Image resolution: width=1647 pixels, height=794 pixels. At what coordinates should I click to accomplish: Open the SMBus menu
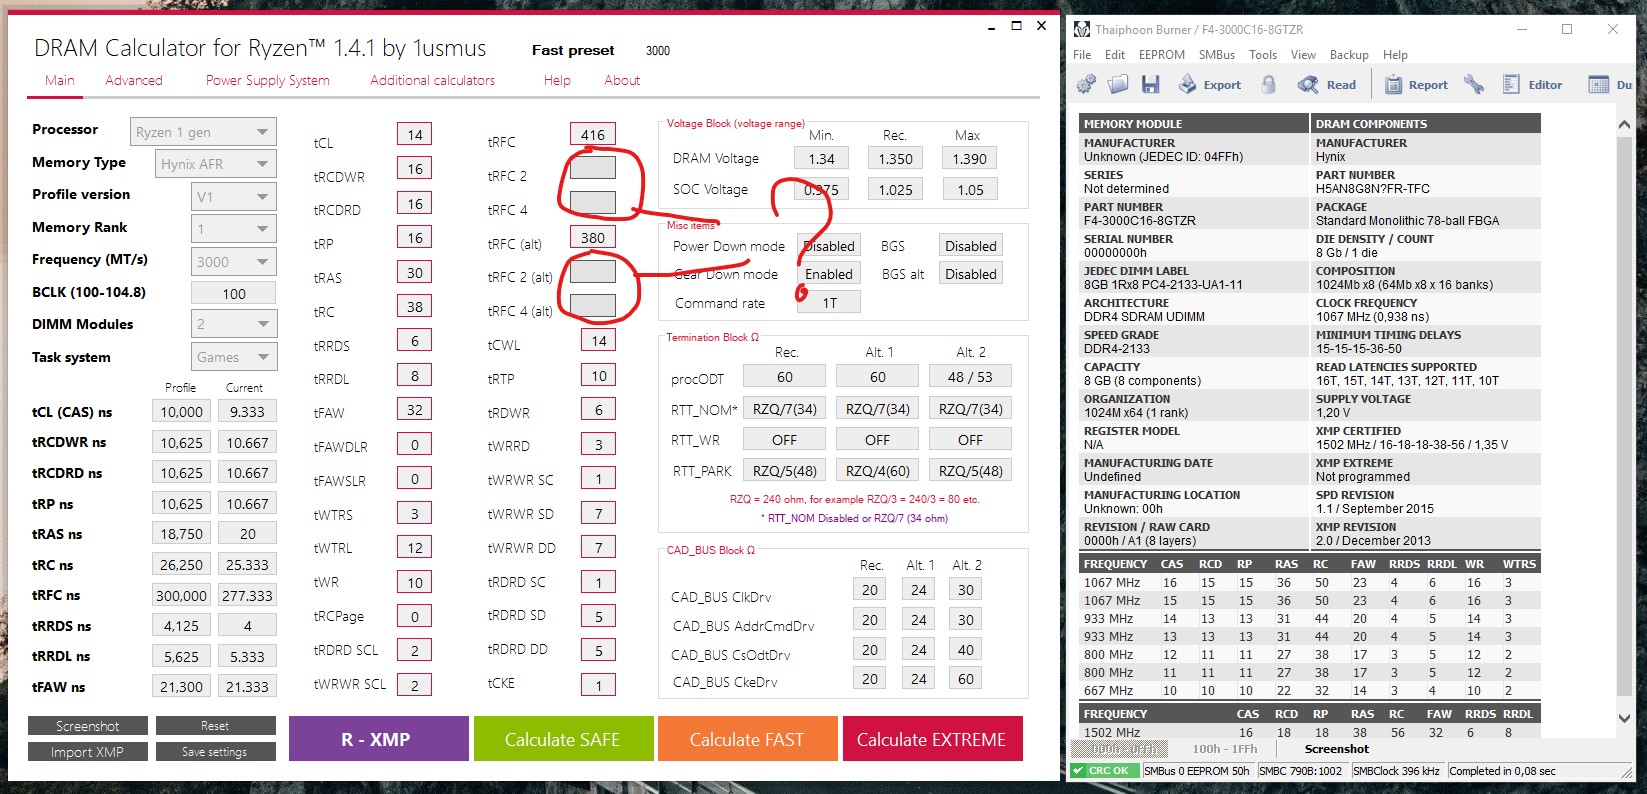tap(1217, 55)
